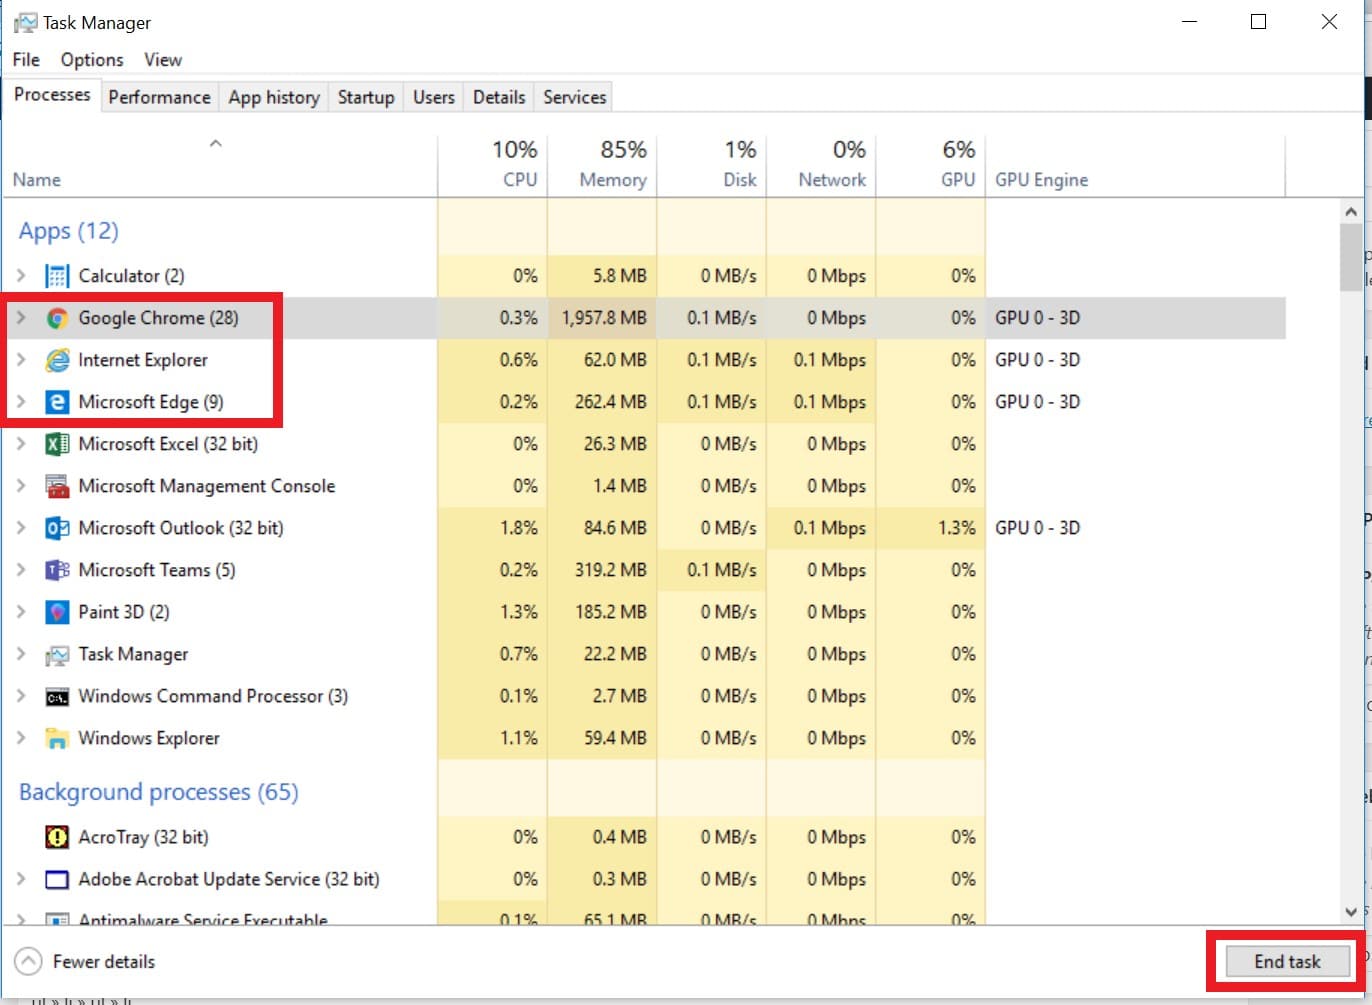Click the Microsoft Management Console icon
1372x1005 pixels.
pos(57,486)
